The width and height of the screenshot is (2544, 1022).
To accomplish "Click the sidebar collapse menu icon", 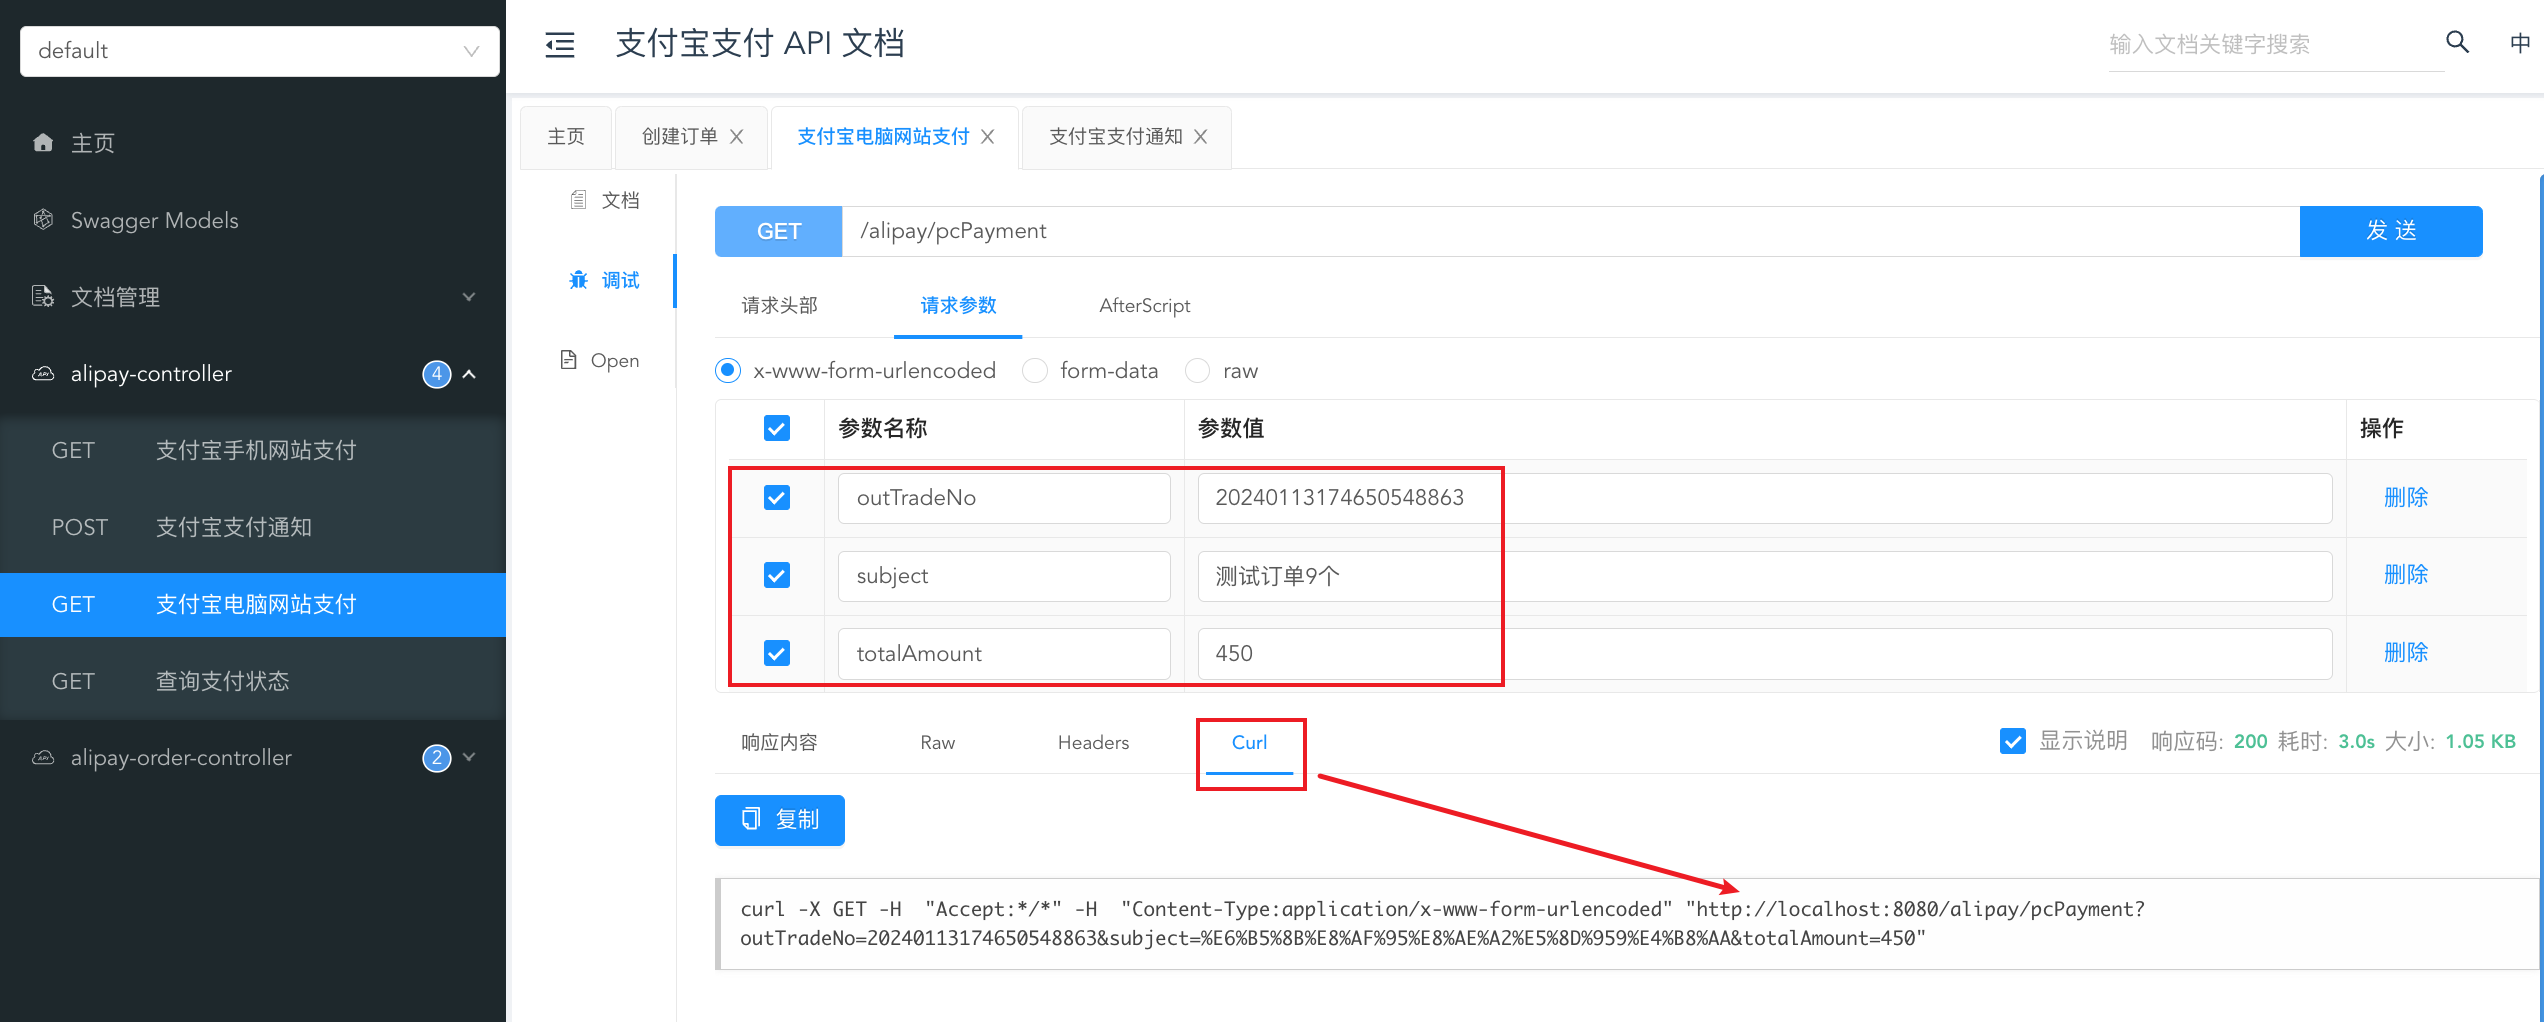I will (560, 44).
